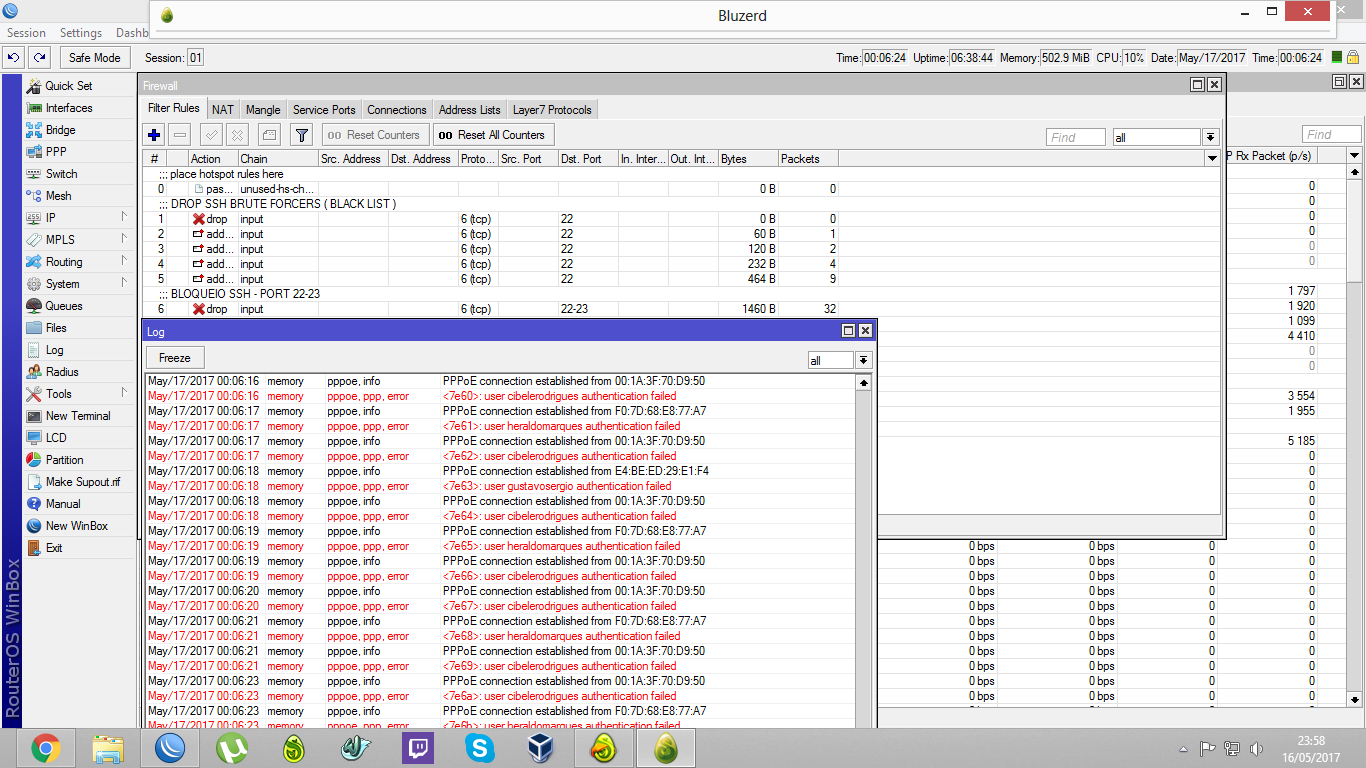This screenshot has width=1366, height=768.
Task: Click the Freeze button in Log
Action: tap(175, 358)
